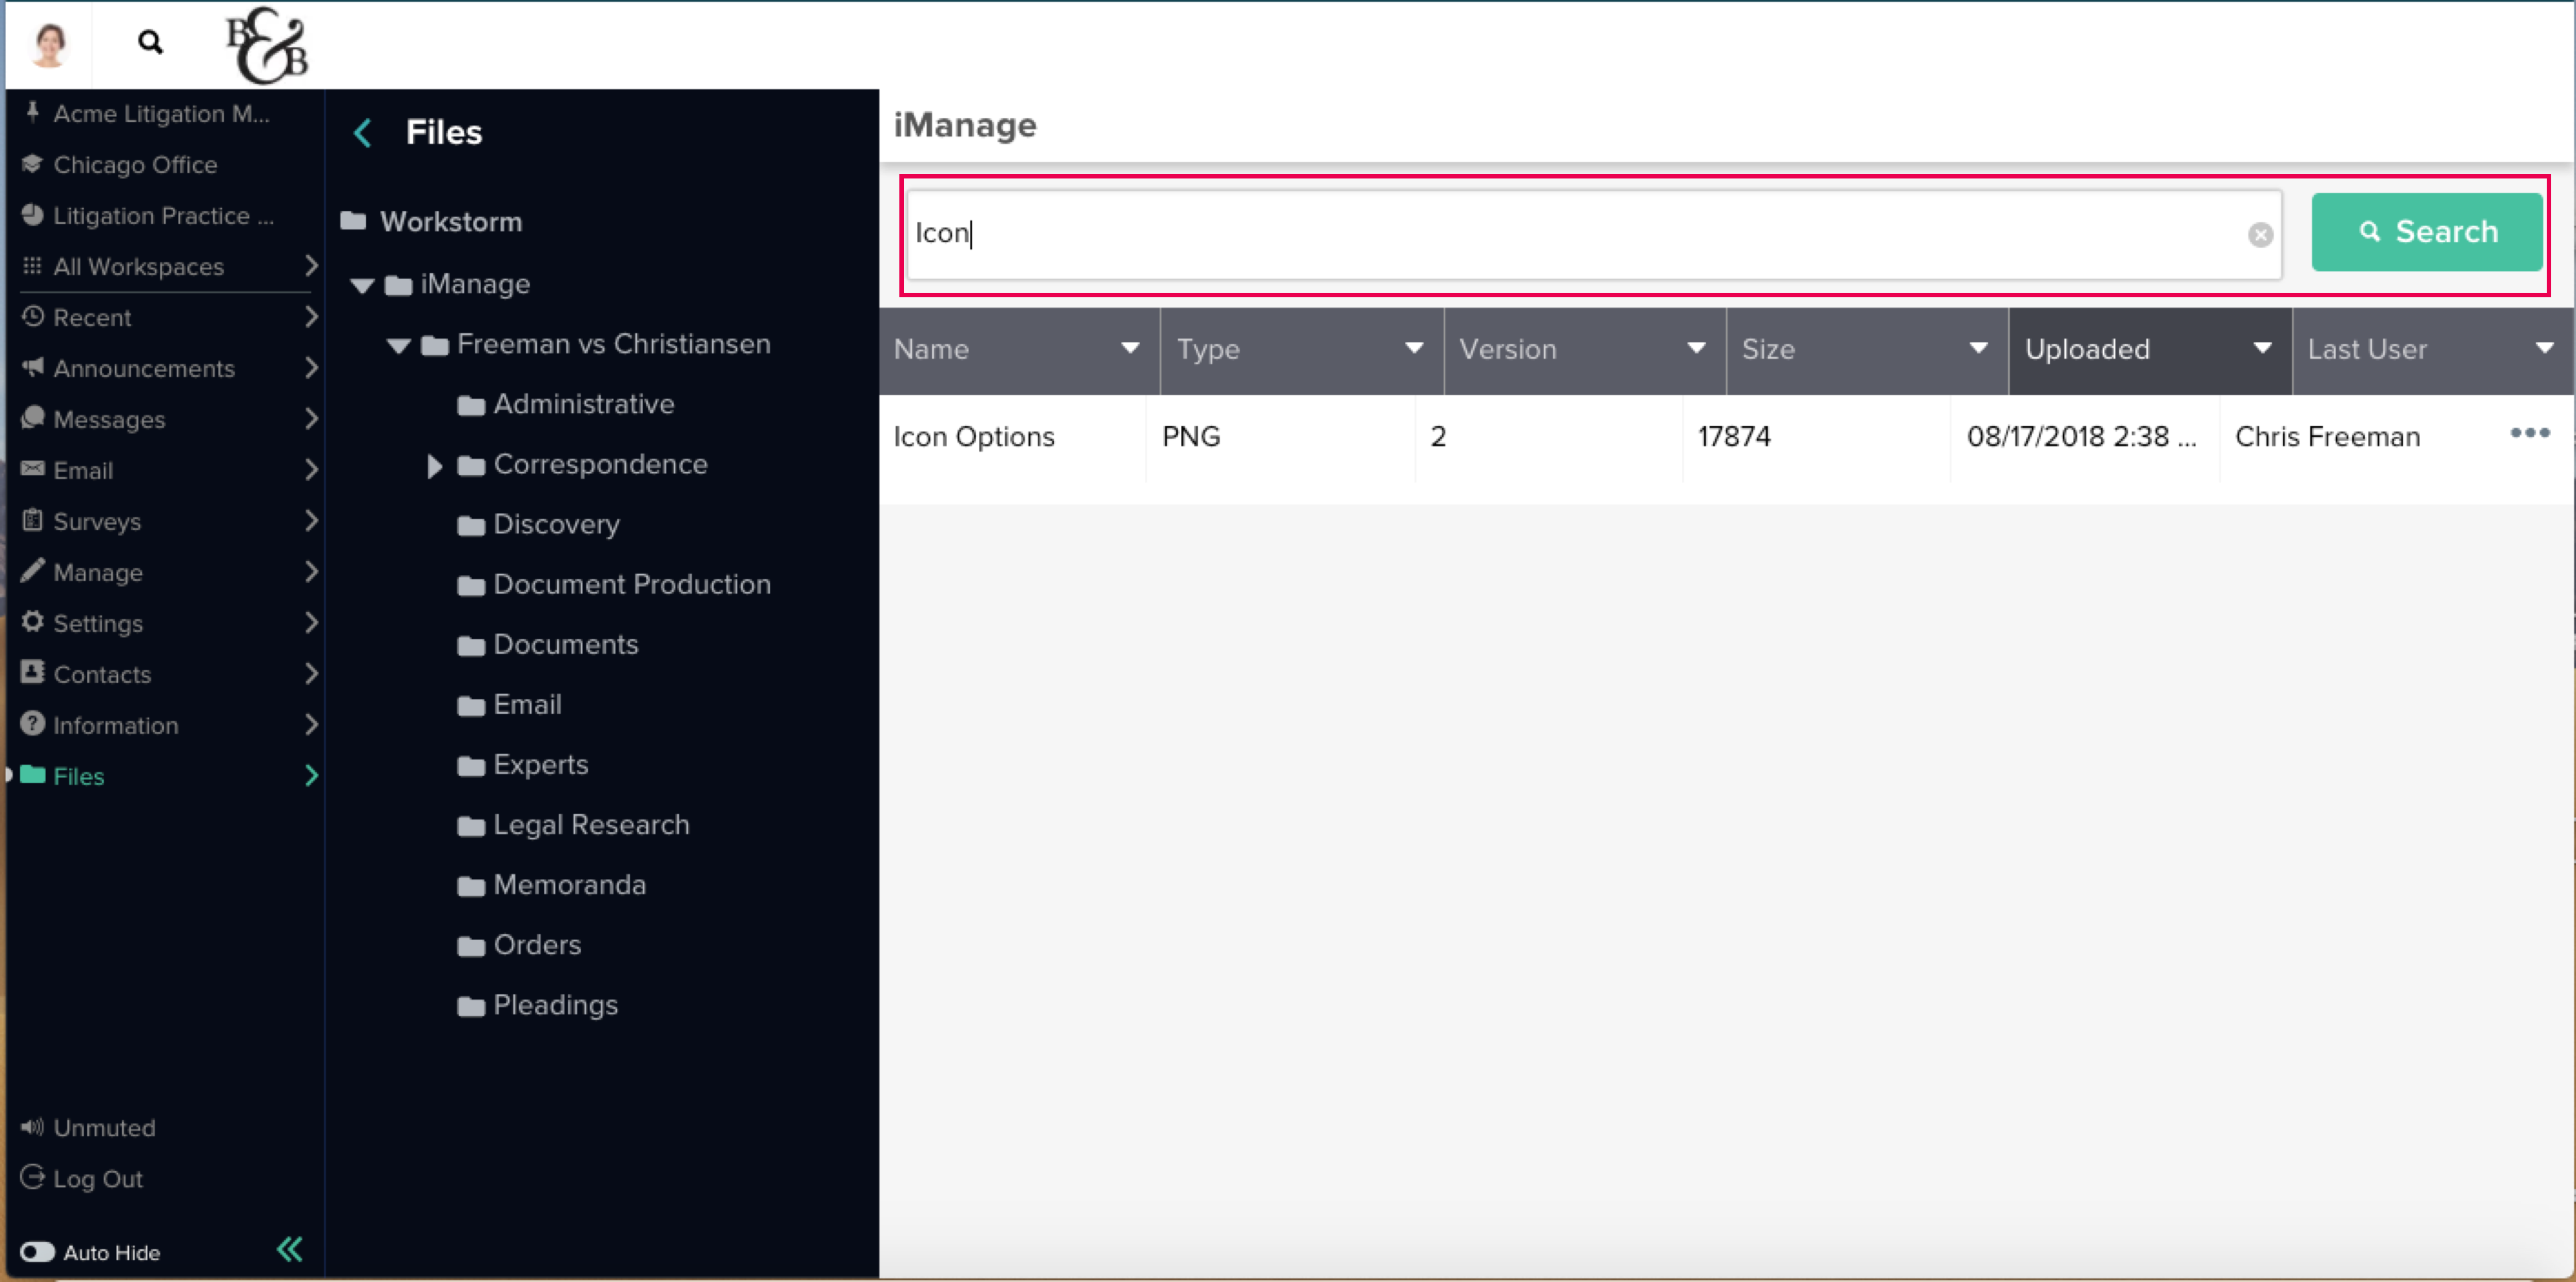Go back using the Files back arrow
The height and width of the screenshot is (1282, 2576).
tap(363, 133)
